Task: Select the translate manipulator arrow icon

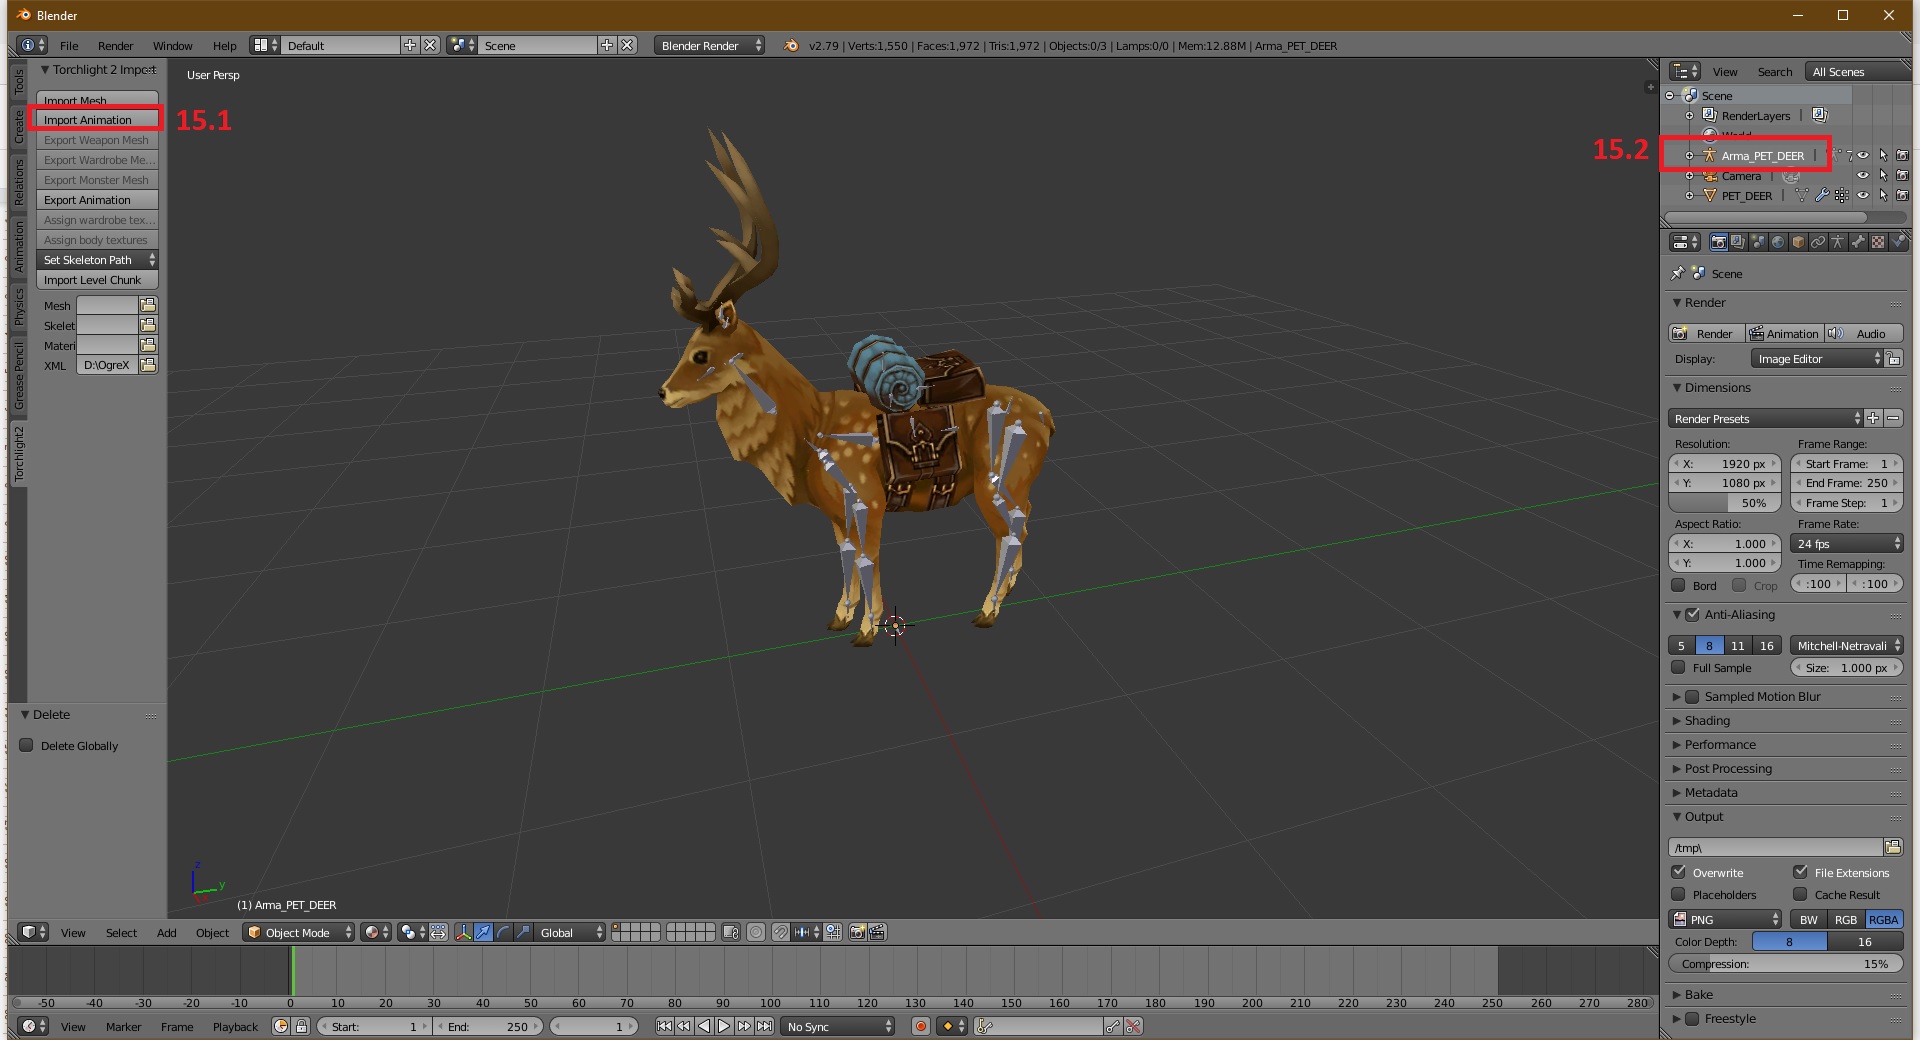Action: 483,932
